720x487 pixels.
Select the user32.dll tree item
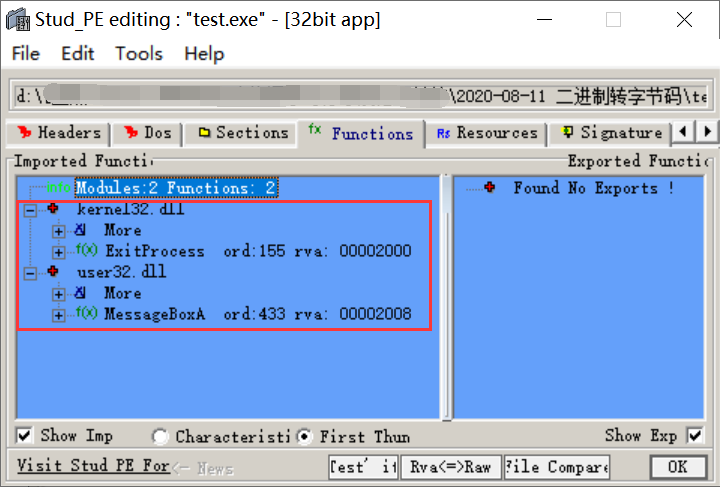click(122, 272)
